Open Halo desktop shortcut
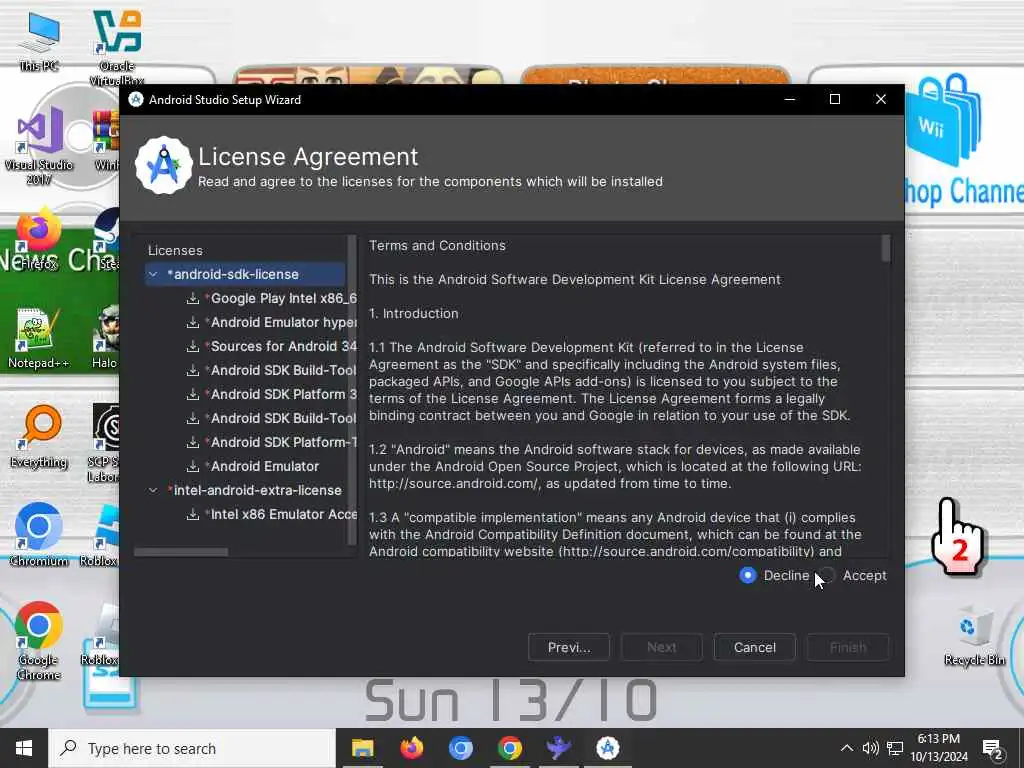The height and width of the screenshot is (768, 1024). [x=104, y=339]
